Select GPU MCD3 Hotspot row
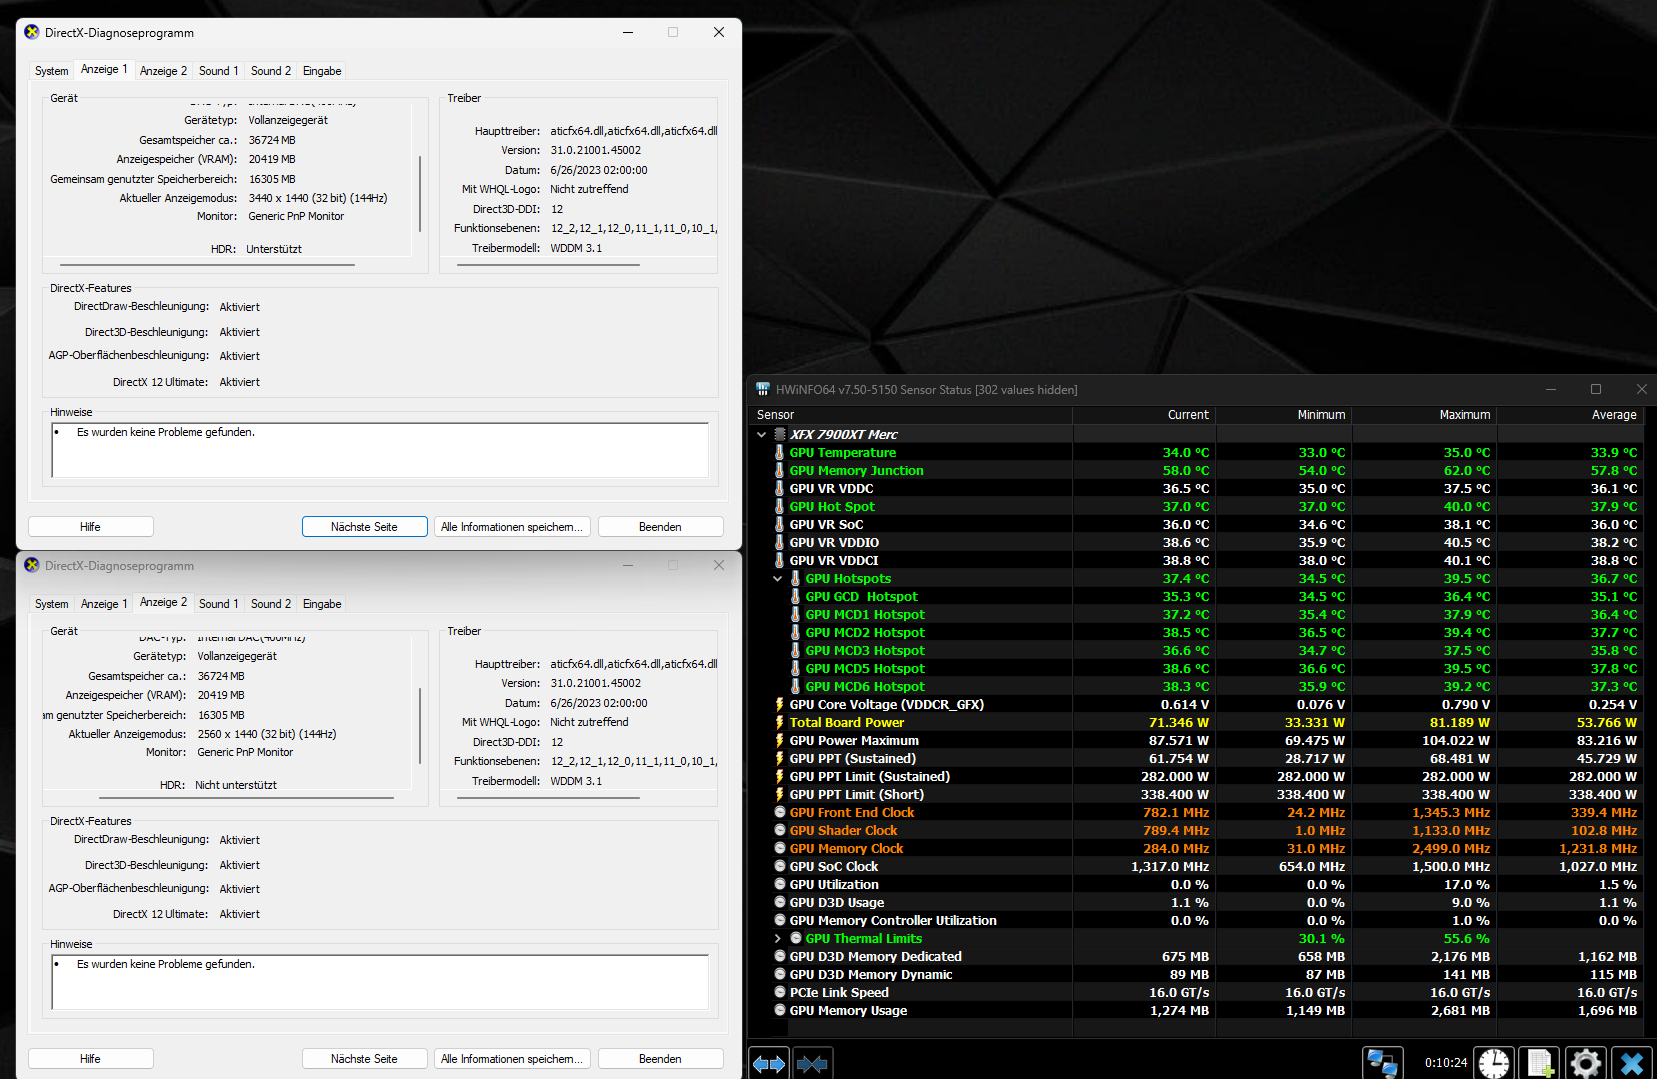This screenshot has width=1657, height=1079. pos(1196,650)
